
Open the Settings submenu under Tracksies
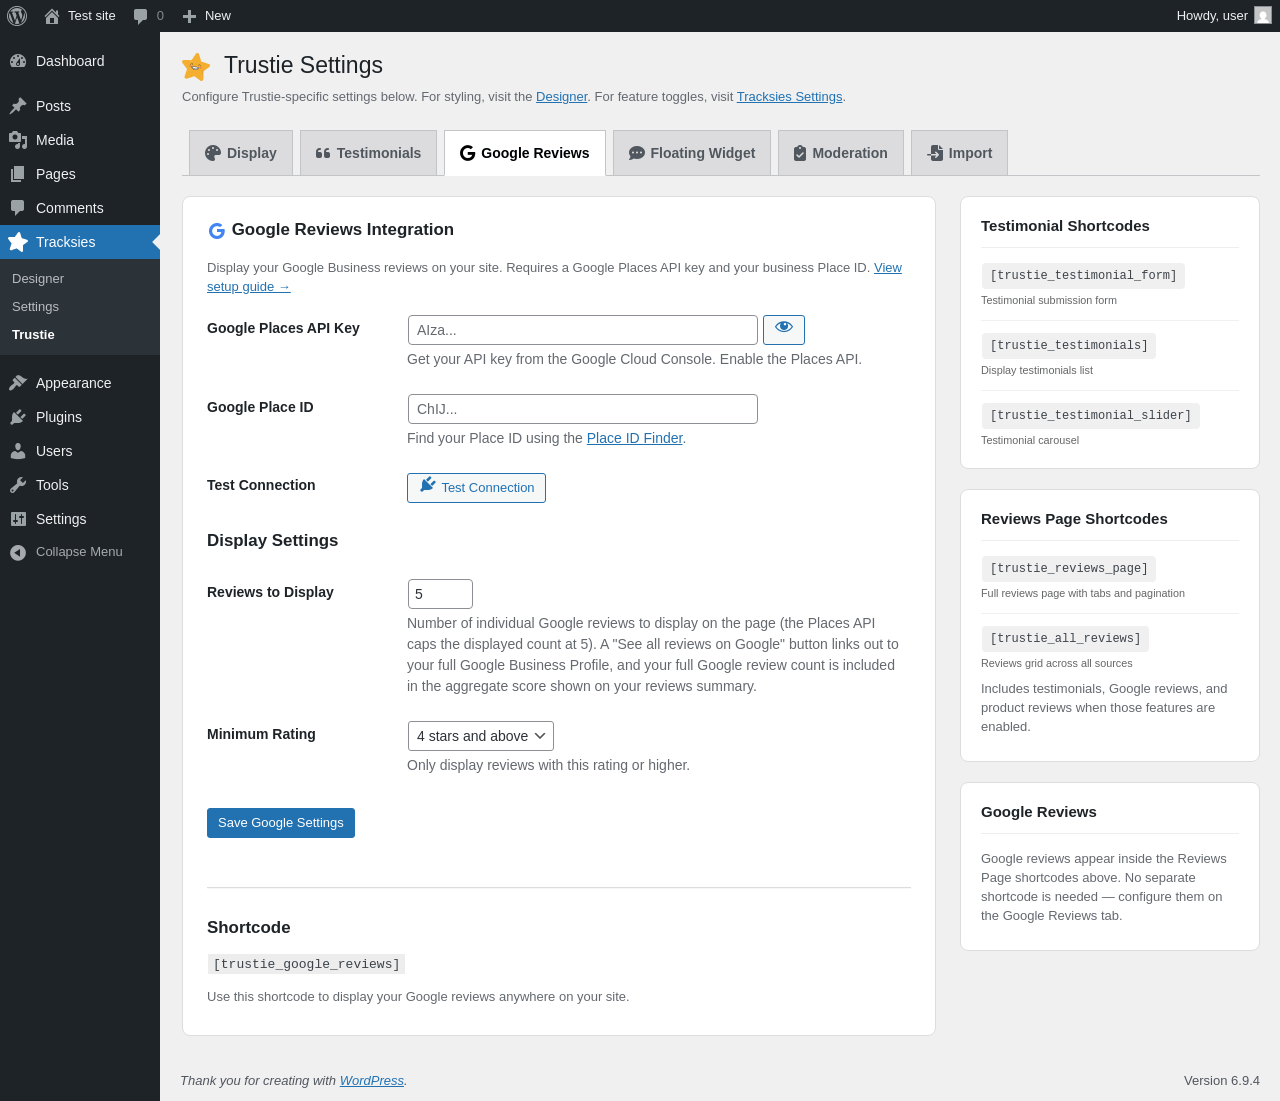click(x=35, y=307)
